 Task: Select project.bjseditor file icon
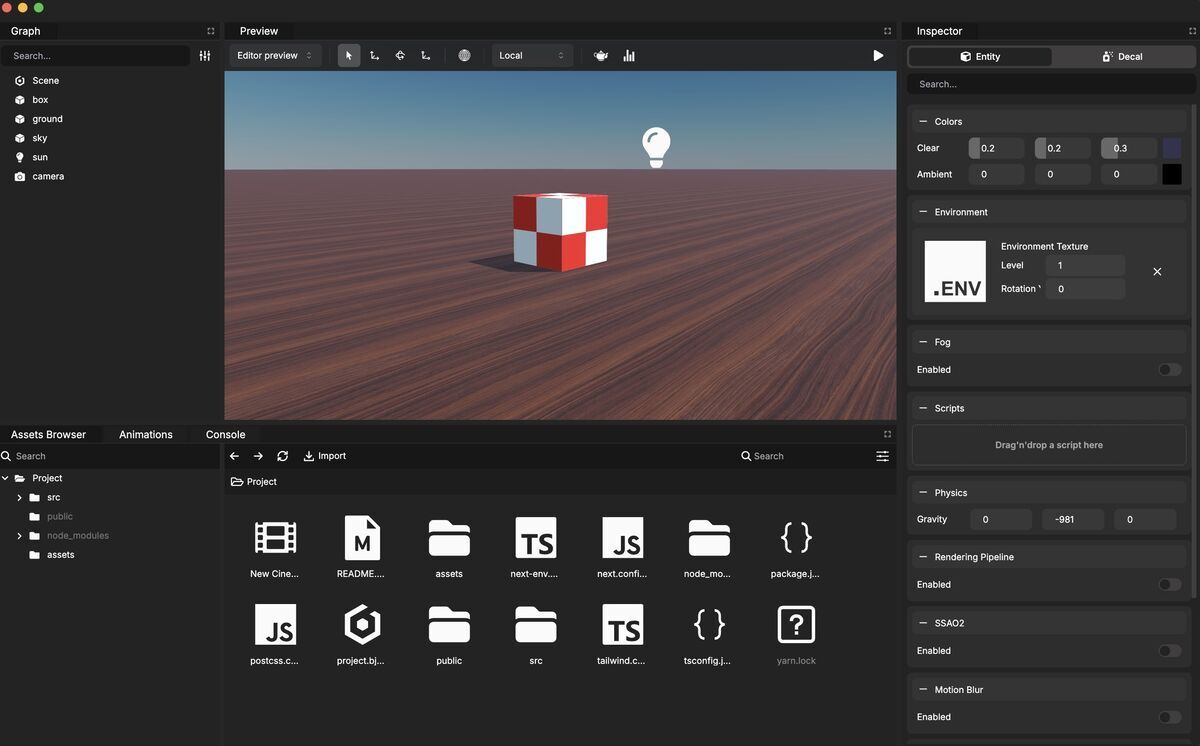pyautogui.click(x=362, y=624)
